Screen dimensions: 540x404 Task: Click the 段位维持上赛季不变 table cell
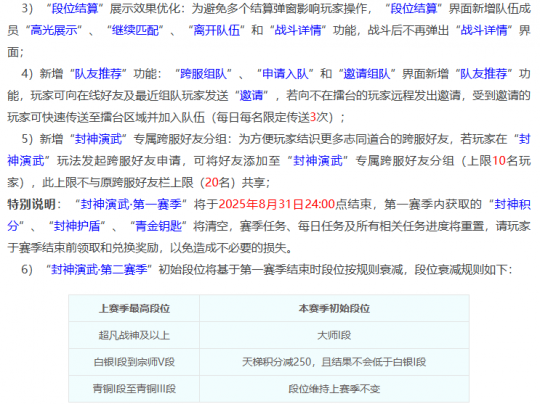click(334, 389)
